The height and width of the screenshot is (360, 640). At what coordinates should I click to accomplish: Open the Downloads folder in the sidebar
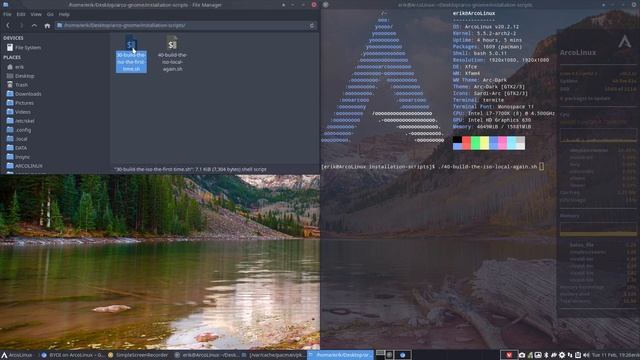[24, 94]
